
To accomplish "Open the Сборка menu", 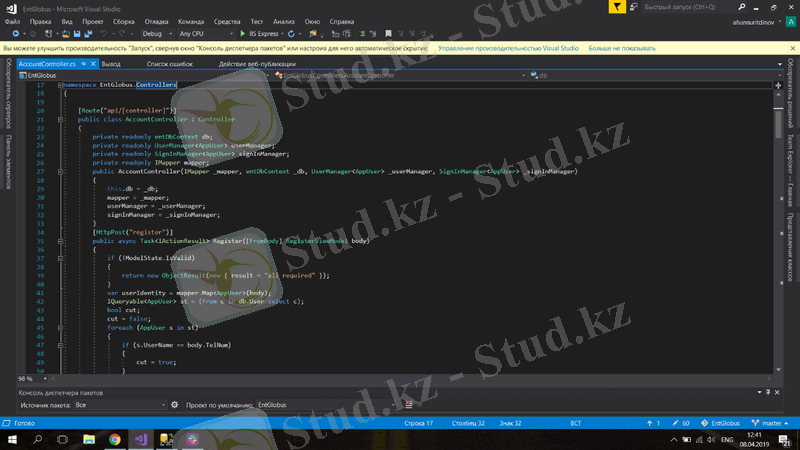I will [x=123, y=21].
